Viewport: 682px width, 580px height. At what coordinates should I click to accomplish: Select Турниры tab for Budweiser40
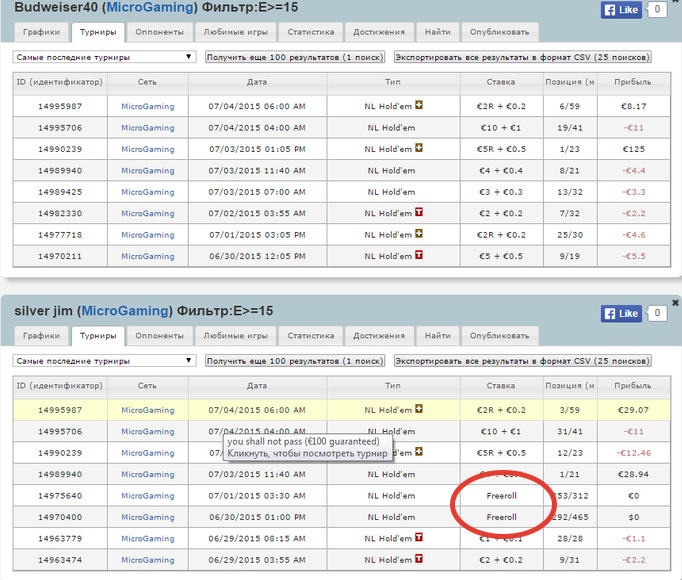tap(98, 32)
